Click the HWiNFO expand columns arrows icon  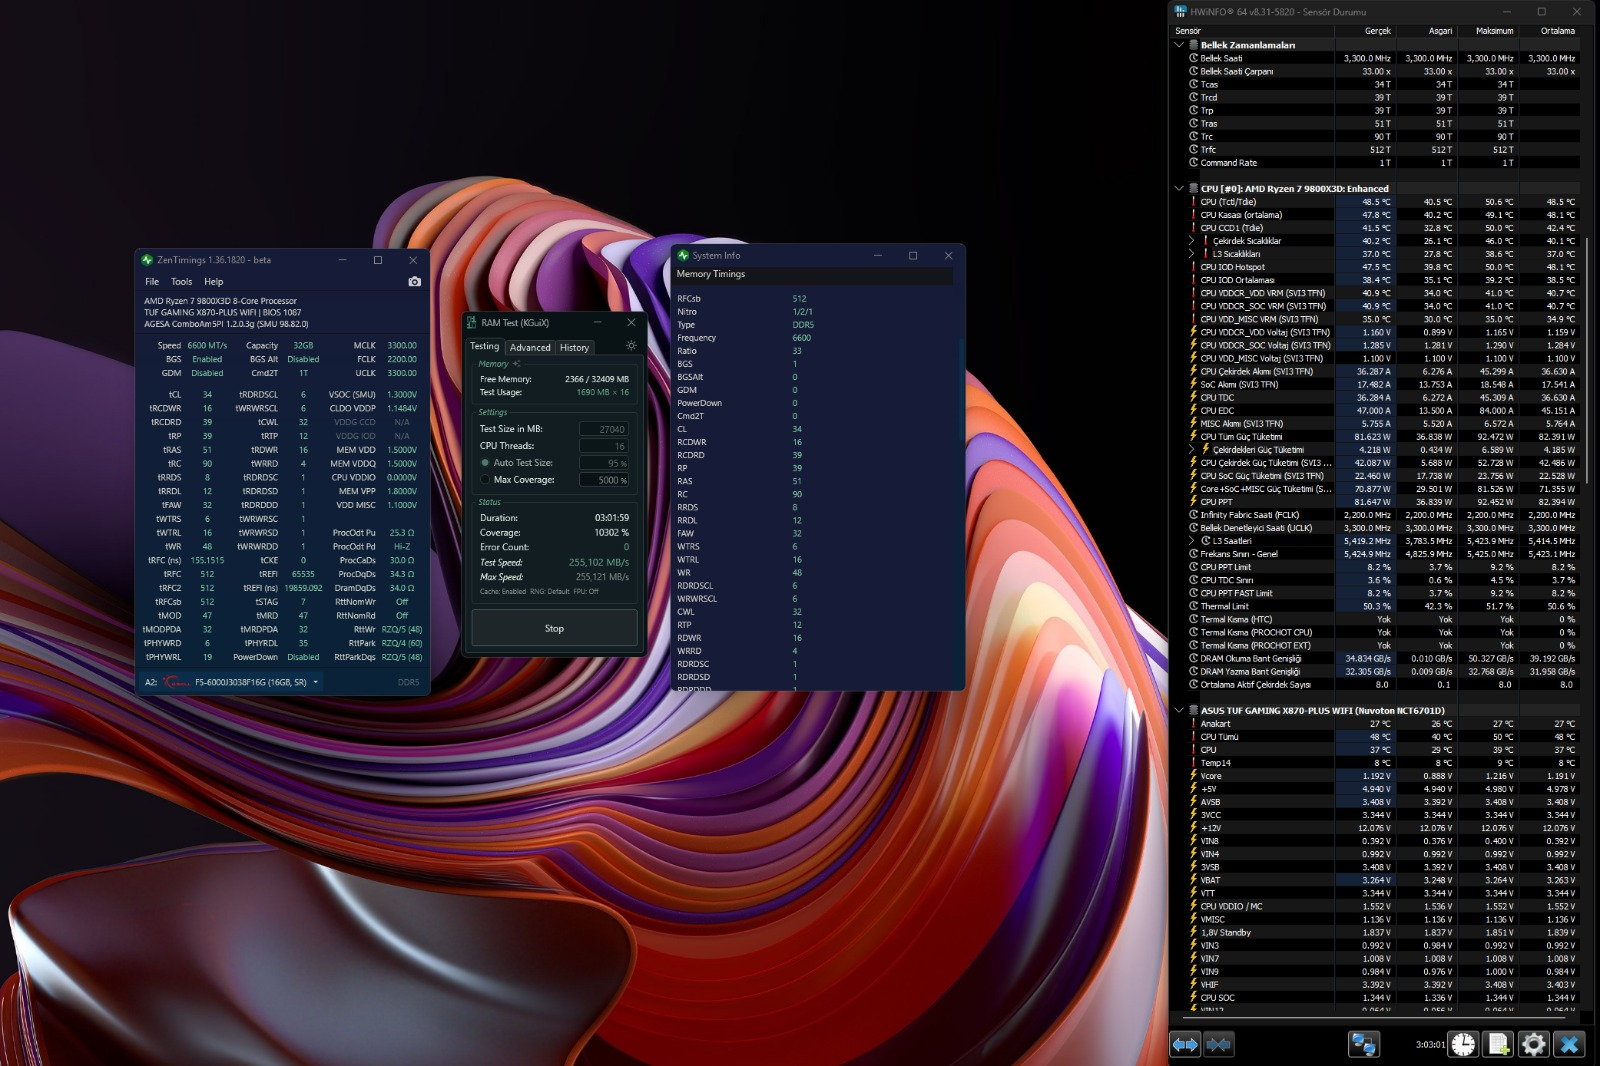coord(1186,1044)
